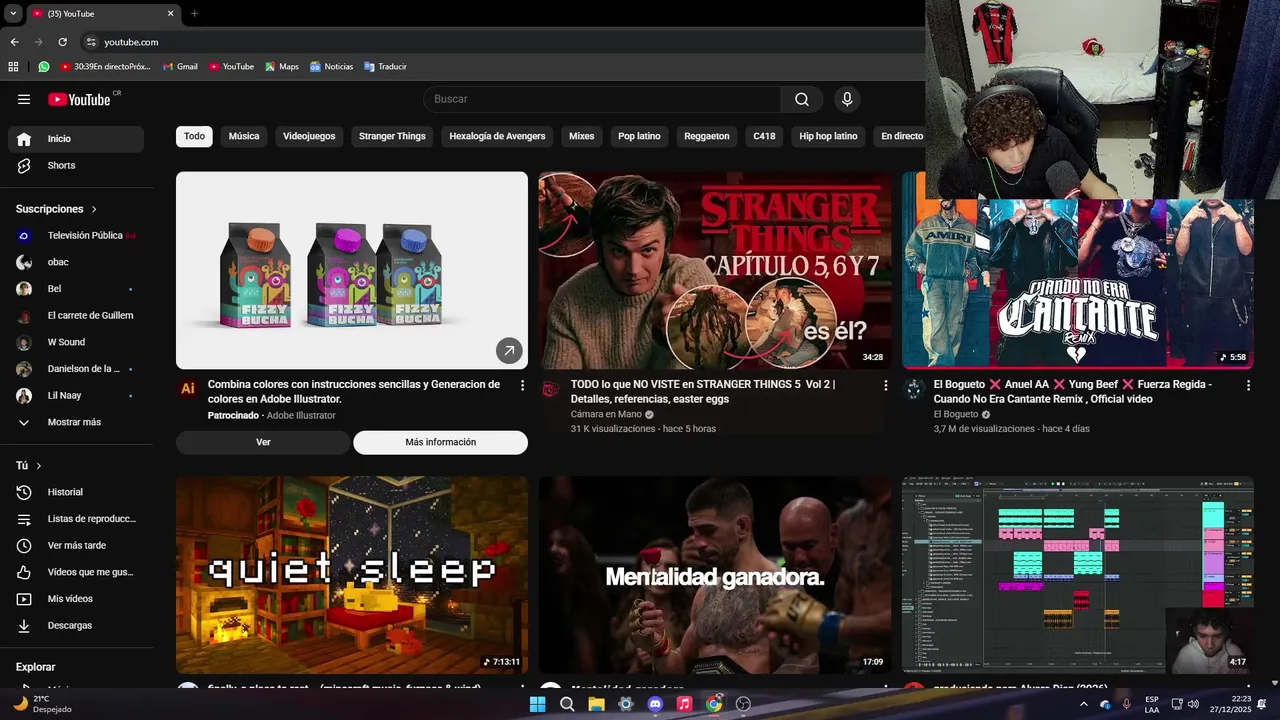This screenshot has height=720, width=1280.
Task: Open Gmail bookmark
Action: click(180, 67)
